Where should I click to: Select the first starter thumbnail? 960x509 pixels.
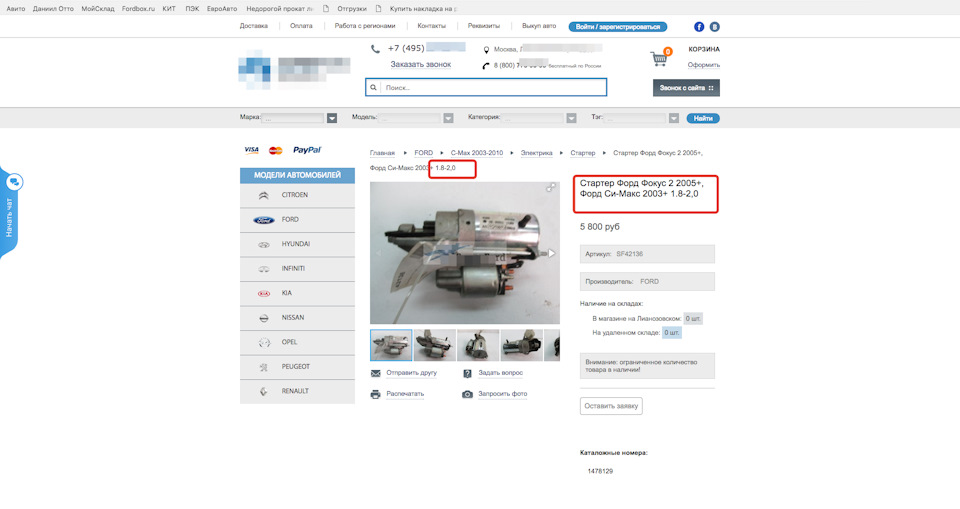click(x=391, y=345)
